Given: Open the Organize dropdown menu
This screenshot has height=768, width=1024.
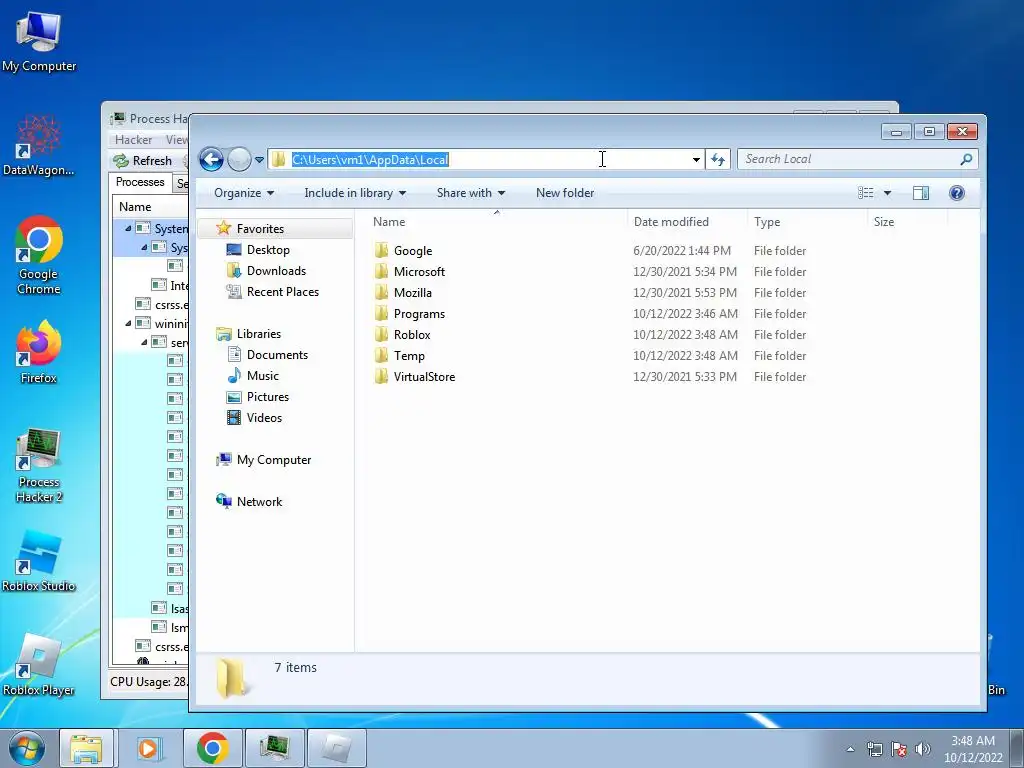Looking at the screenshot, I should click(244, 193).
